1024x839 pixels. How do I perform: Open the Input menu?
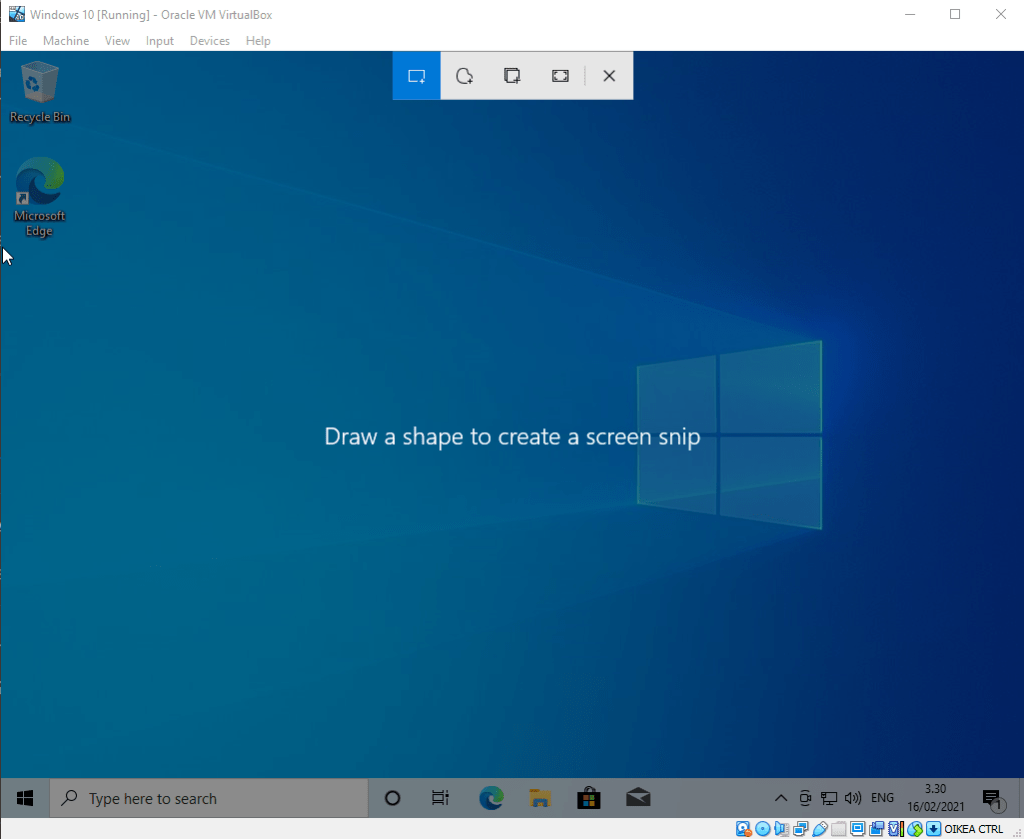[159, 41]
